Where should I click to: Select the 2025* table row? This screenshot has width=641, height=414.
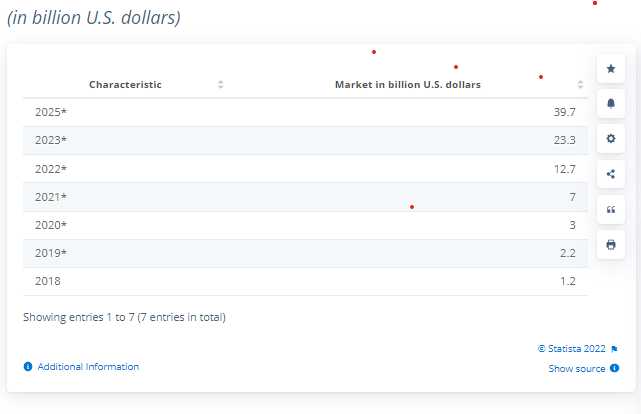(x=305, y=112)
